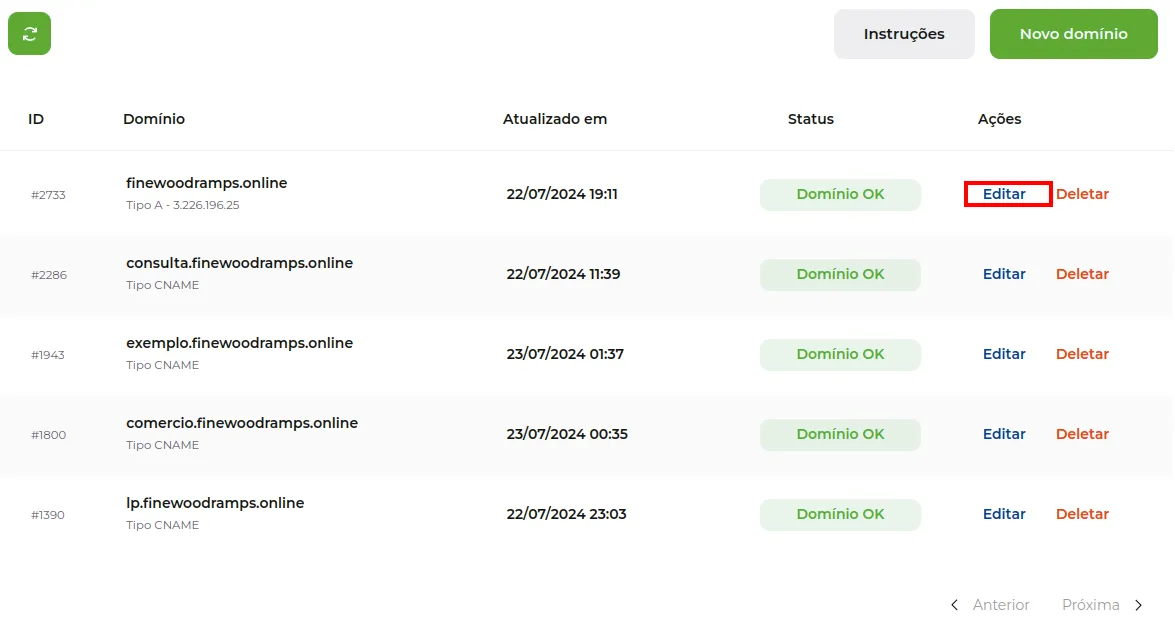
Task: Edit the finewoodramps.online Tipo A domain
Action: (1004, 194)
